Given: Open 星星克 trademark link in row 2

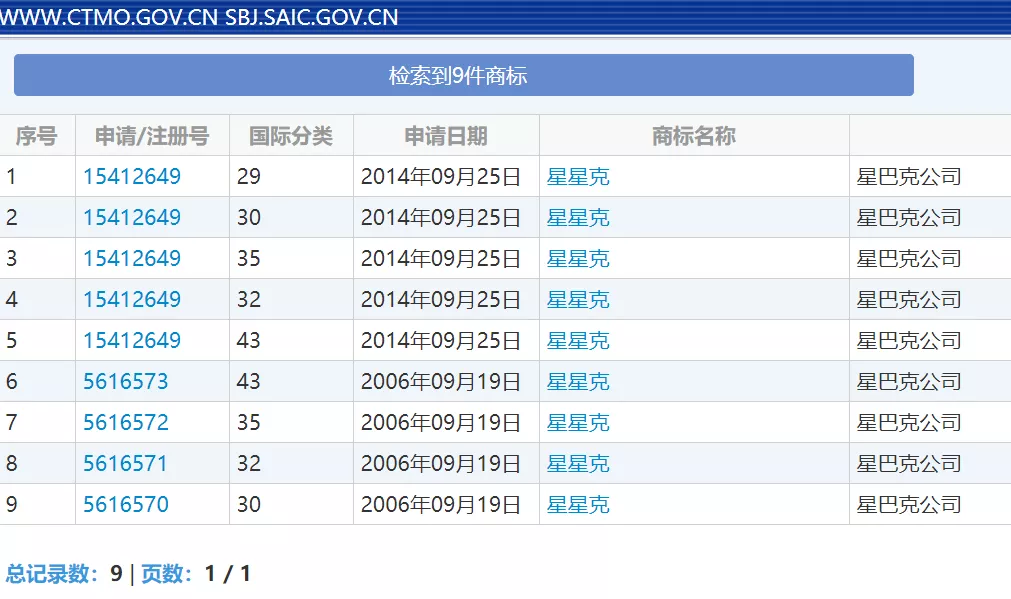Looking at the screenshot, I should point(578,217).
